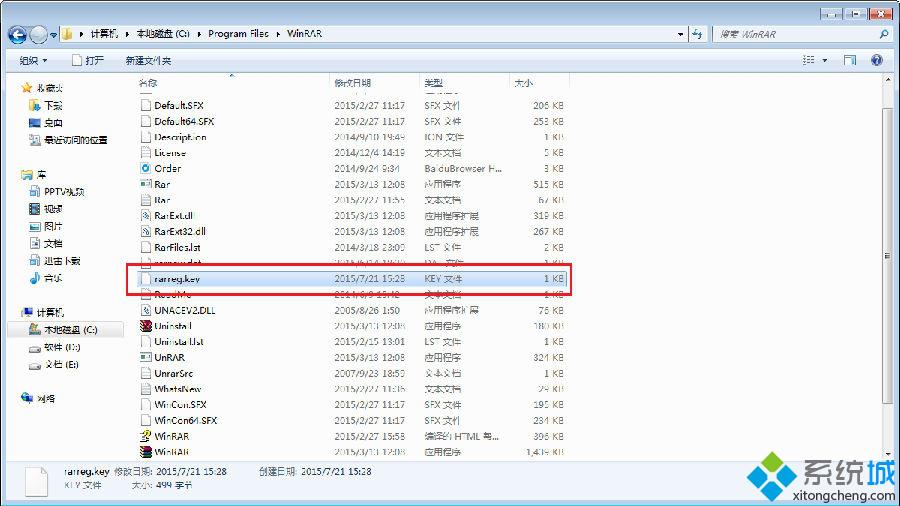
Task: Select the License text file icon
Action: (x=146, y=153)
